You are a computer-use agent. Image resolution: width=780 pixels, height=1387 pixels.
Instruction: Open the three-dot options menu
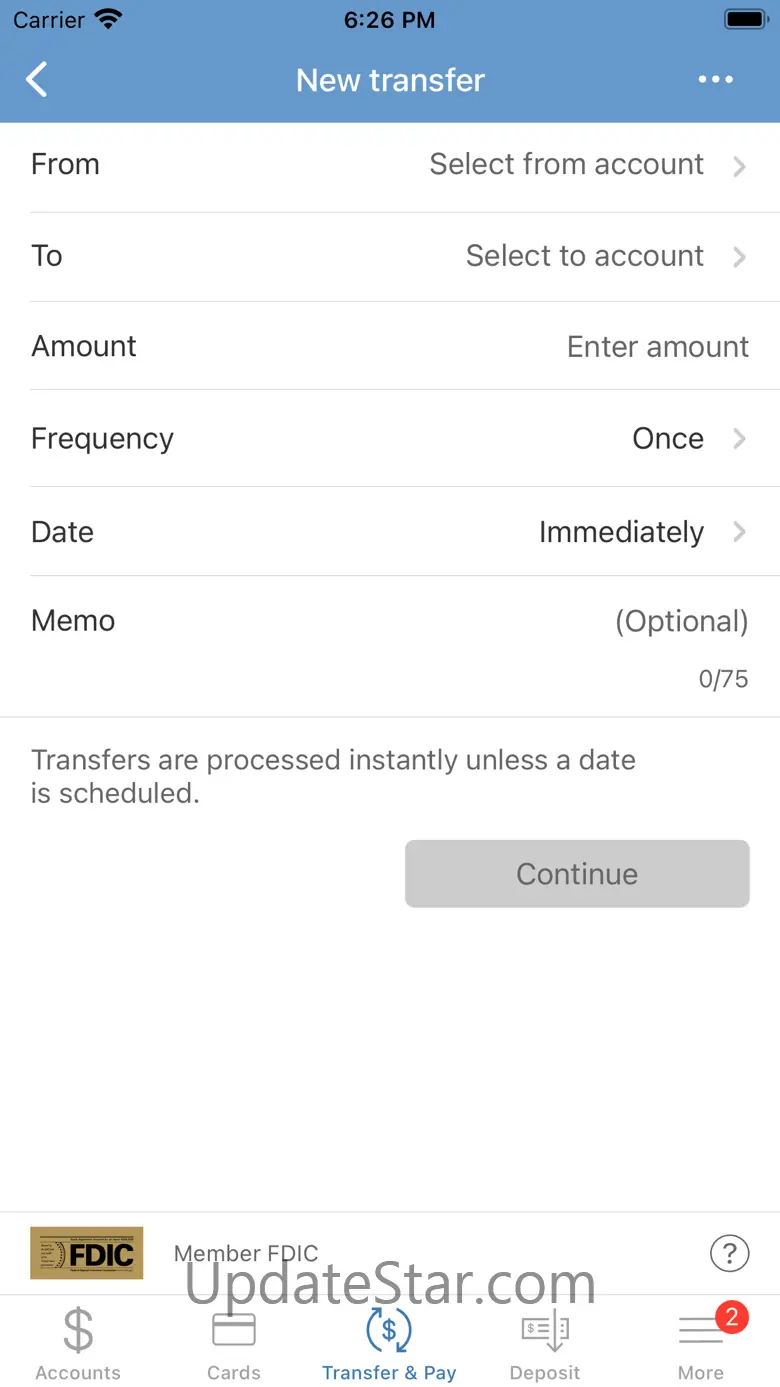(715, 80)
